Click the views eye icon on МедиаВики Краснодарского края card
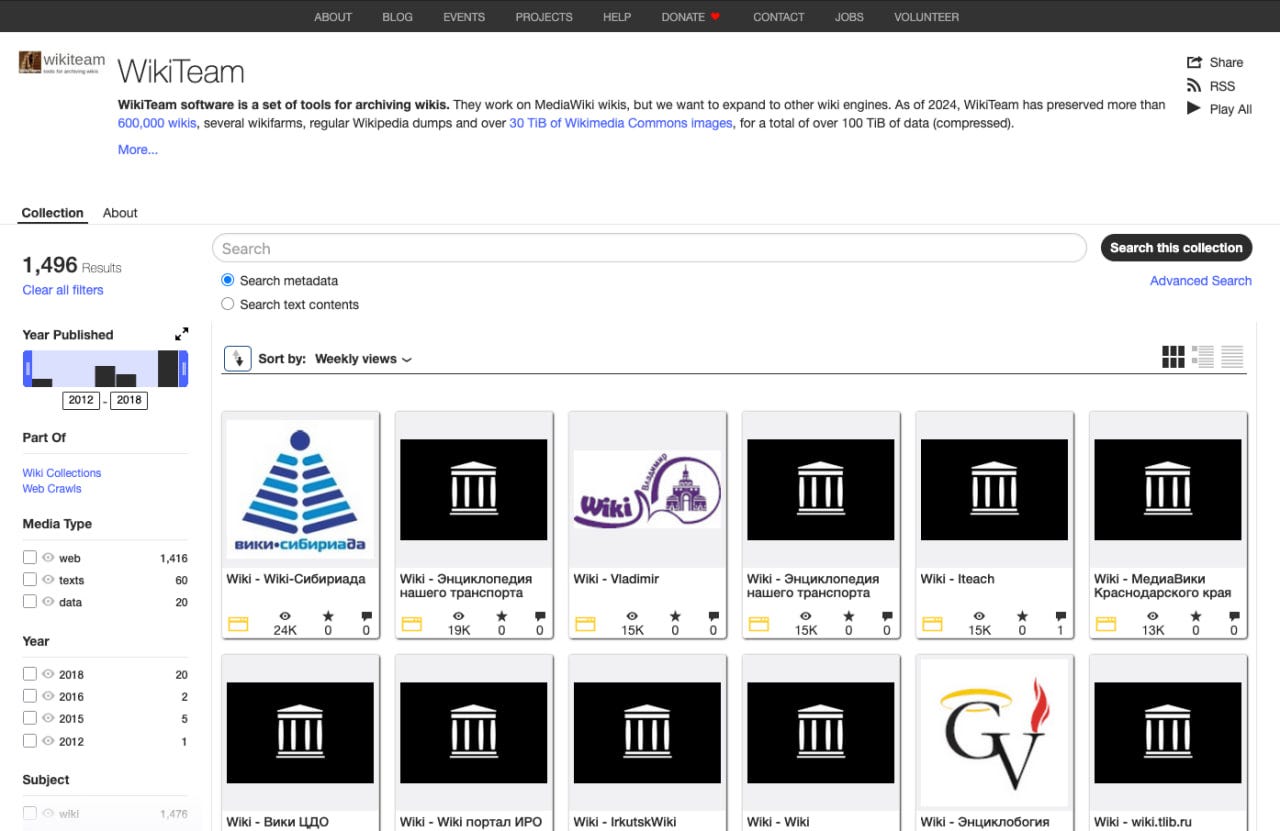 [1153, 617]
